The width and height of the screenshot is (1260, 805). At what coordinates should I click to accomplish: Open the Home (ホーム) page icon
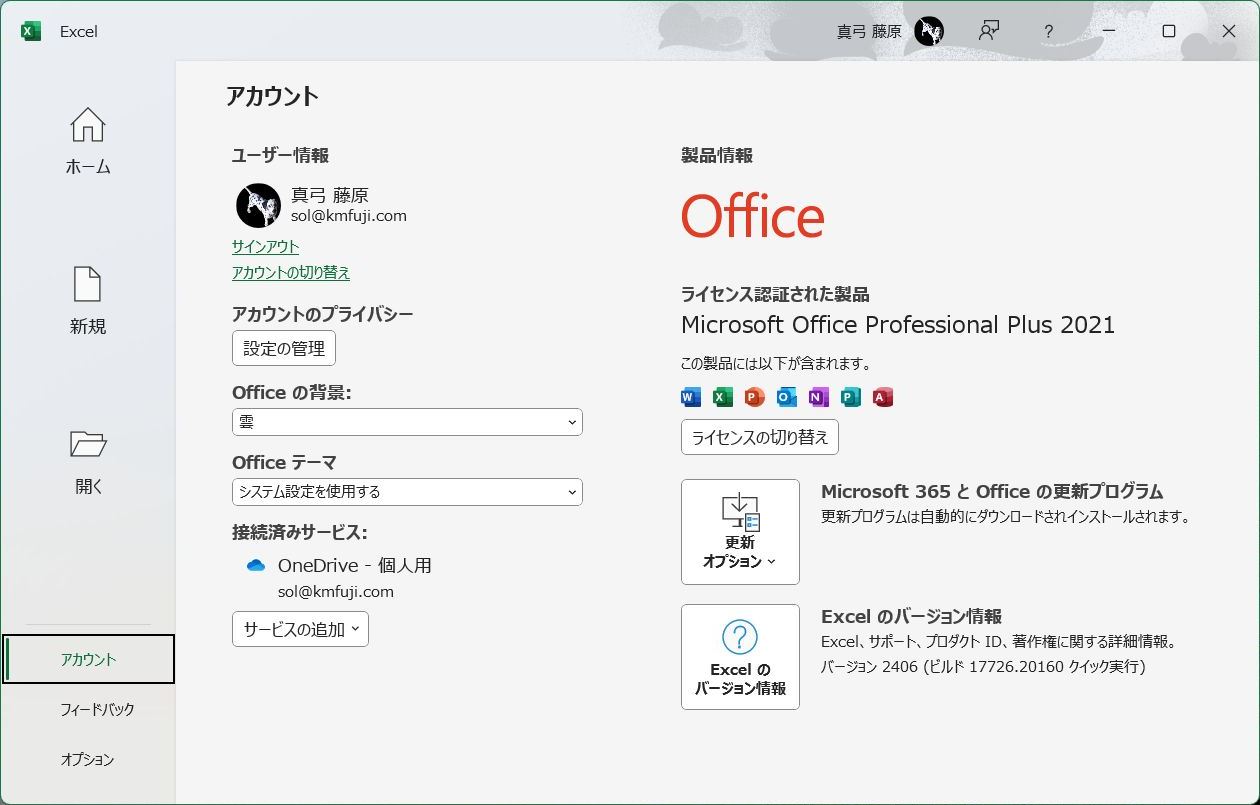[x=88, y=125]
